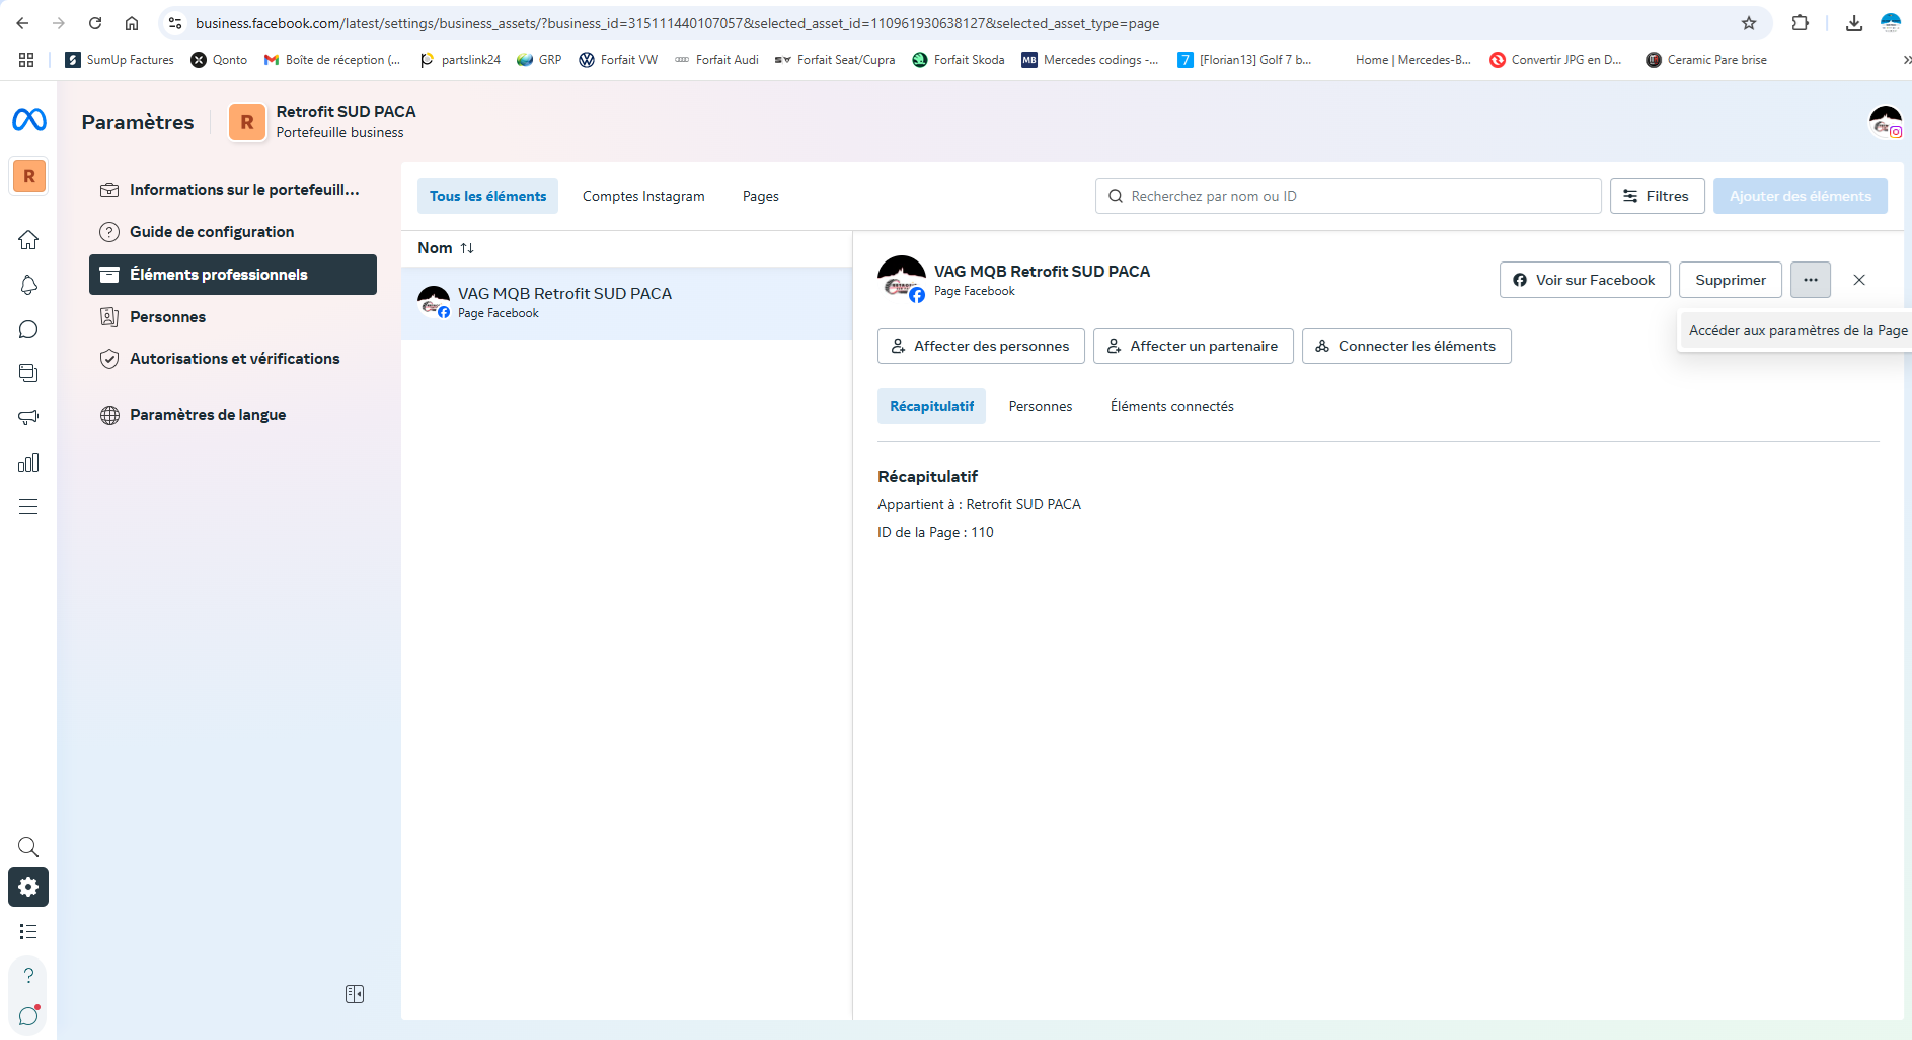The width and height of the screenshot is (1912, 1040).
Task: Open the Personnes tab in asset details
Action: pyautogui.click(x=1040, y=406)
